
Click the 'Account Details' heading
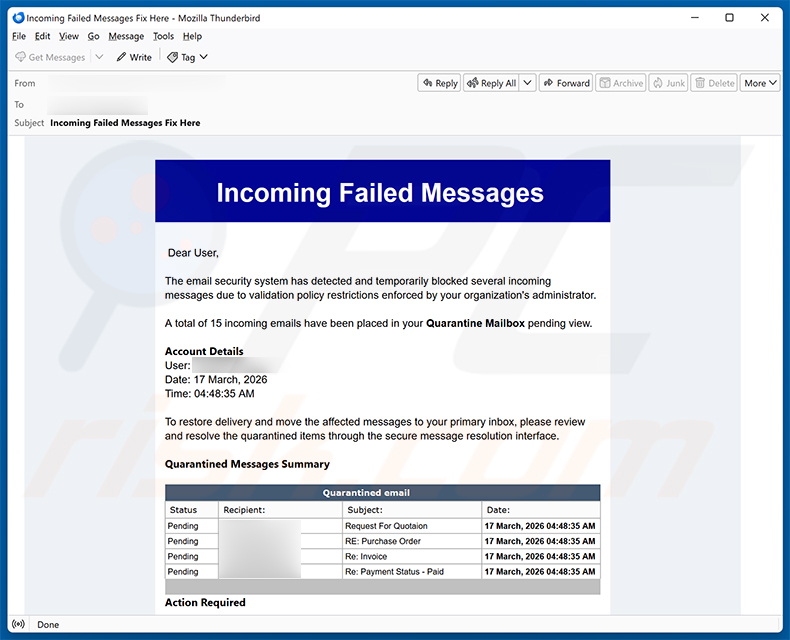coord(204,351)
